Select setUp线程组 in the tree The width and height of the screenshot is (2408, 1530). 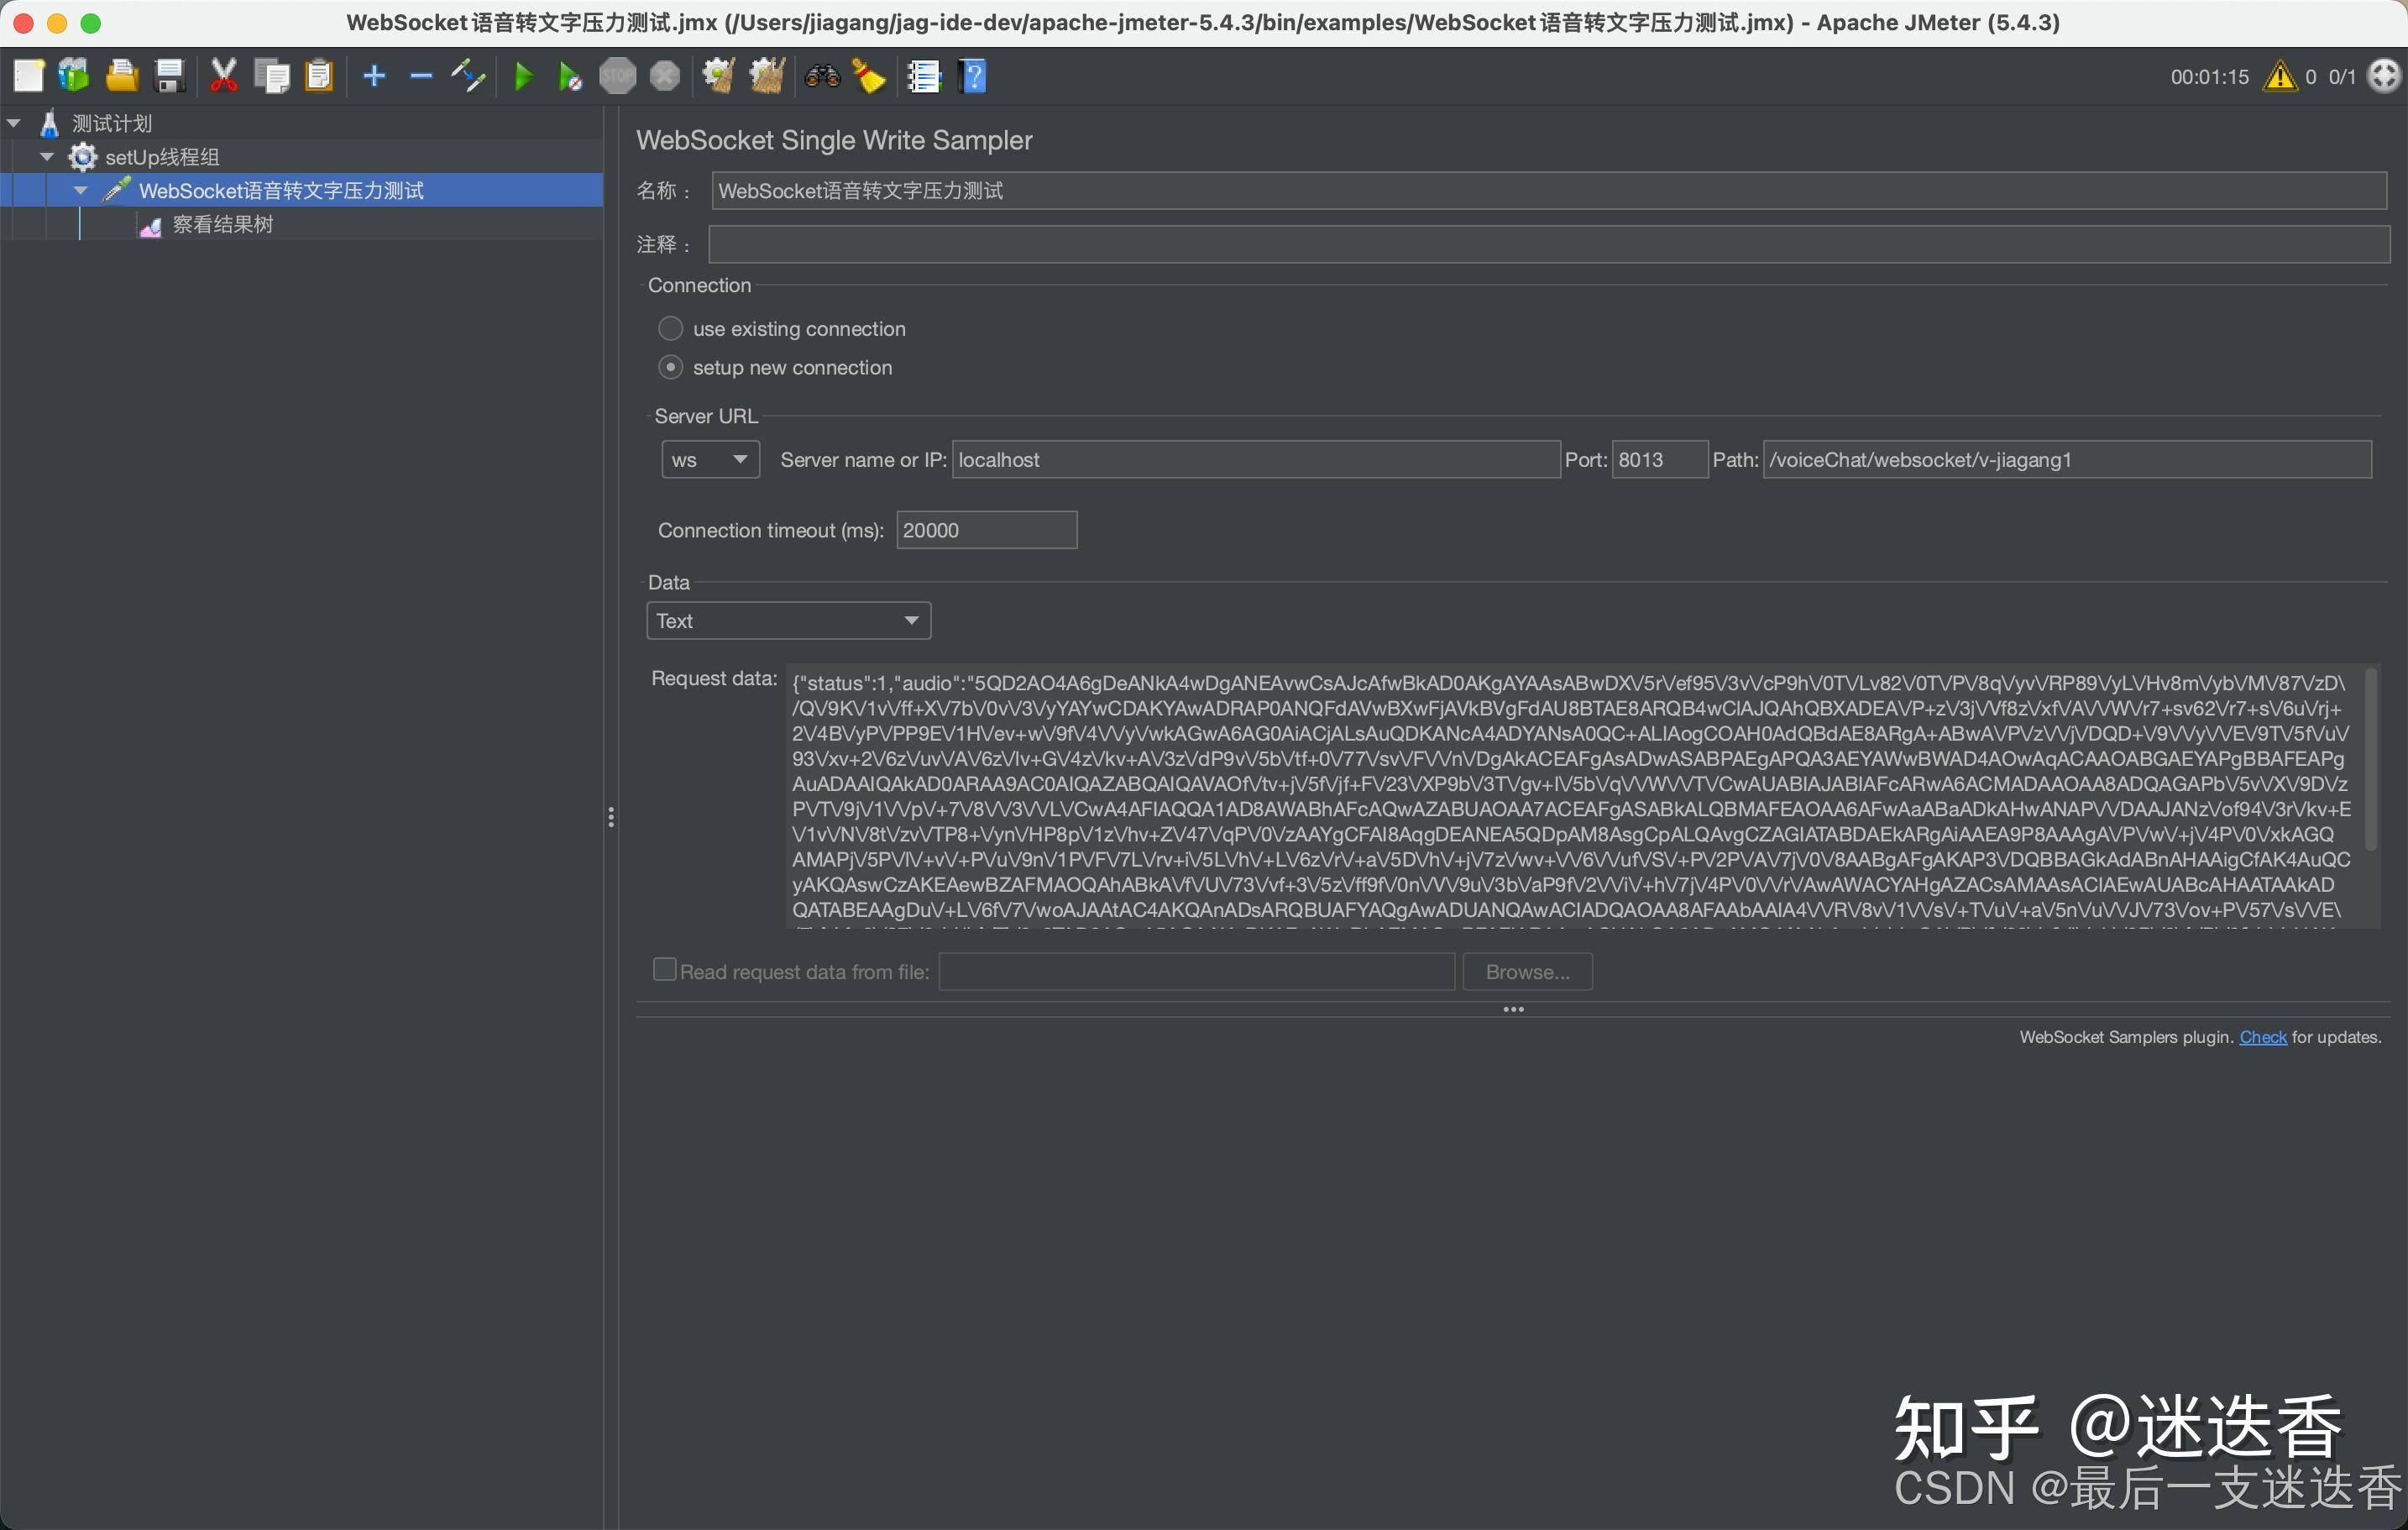point(162,157)
